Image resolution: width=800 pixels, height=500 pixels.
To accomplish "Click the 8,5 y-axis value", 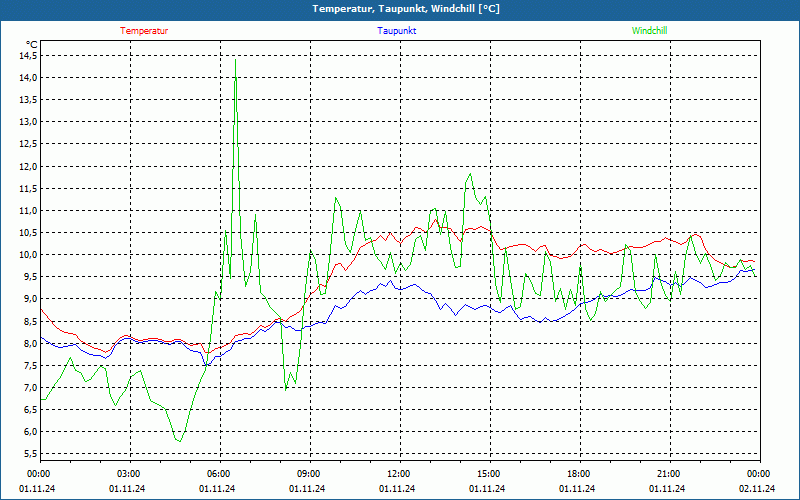I will (x=31, y=321).
